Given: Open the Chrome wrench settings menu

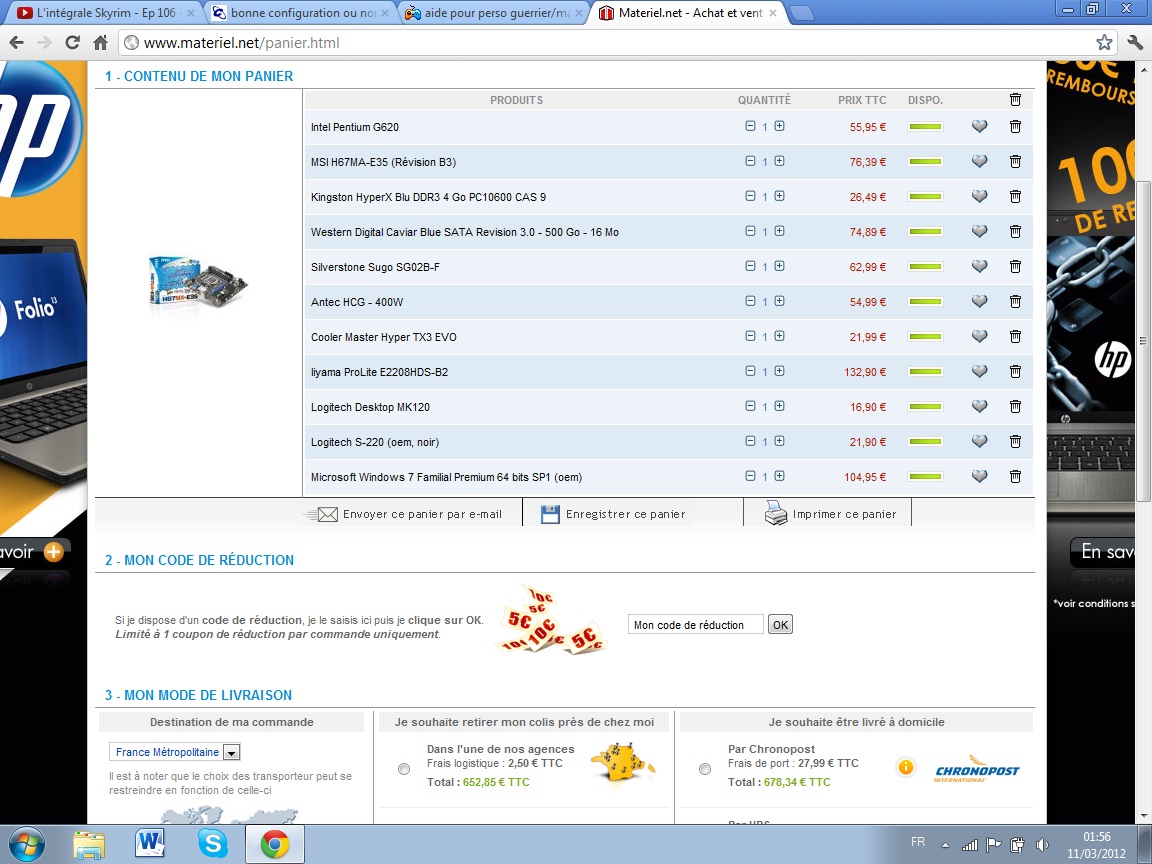Looking at the screenshot, I should 1134,43.
